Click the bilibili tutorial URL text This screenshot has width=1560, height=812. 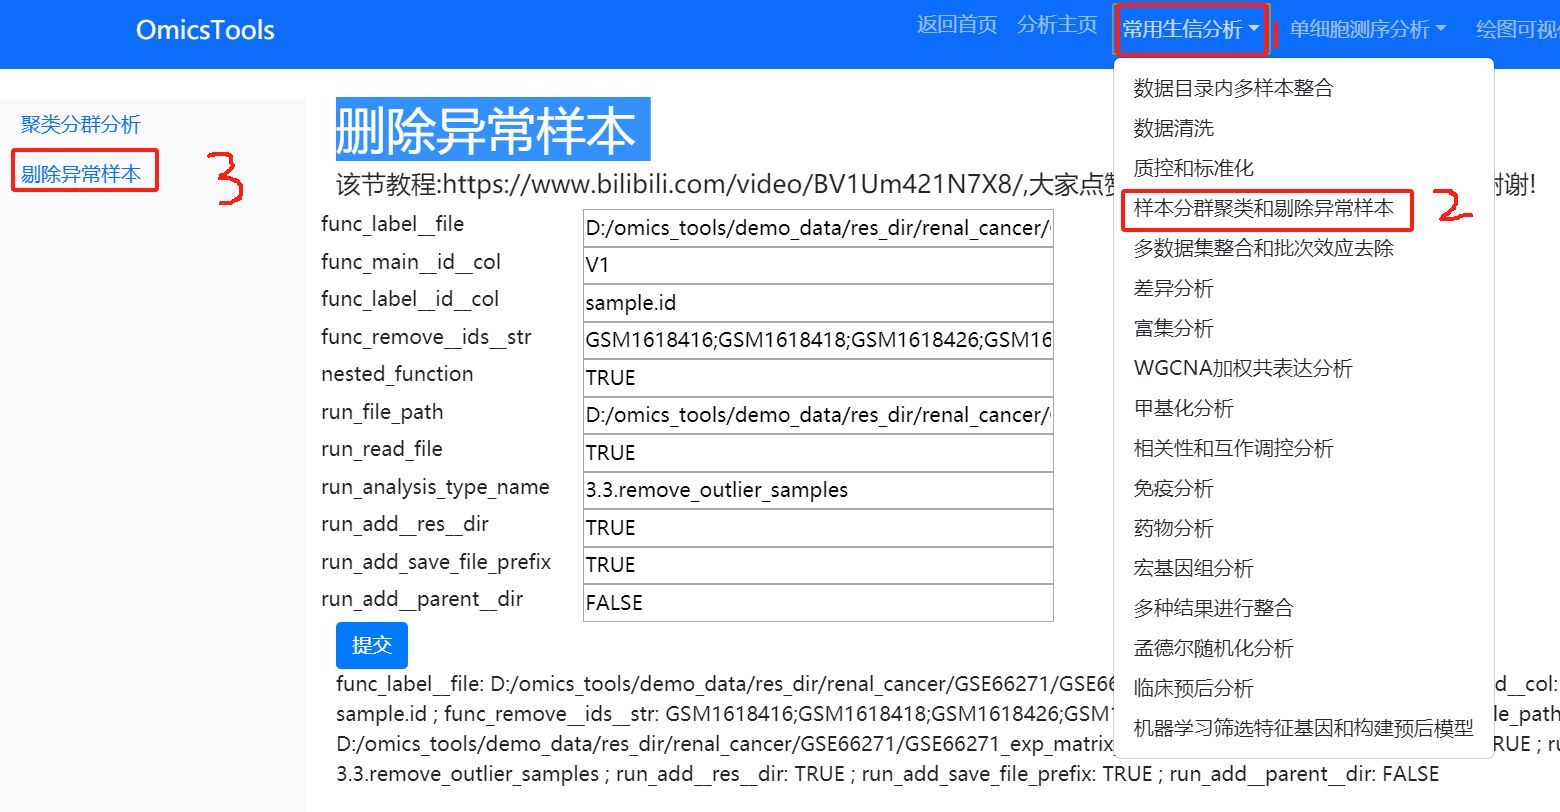pyautogui.click(x=733, y=185)
